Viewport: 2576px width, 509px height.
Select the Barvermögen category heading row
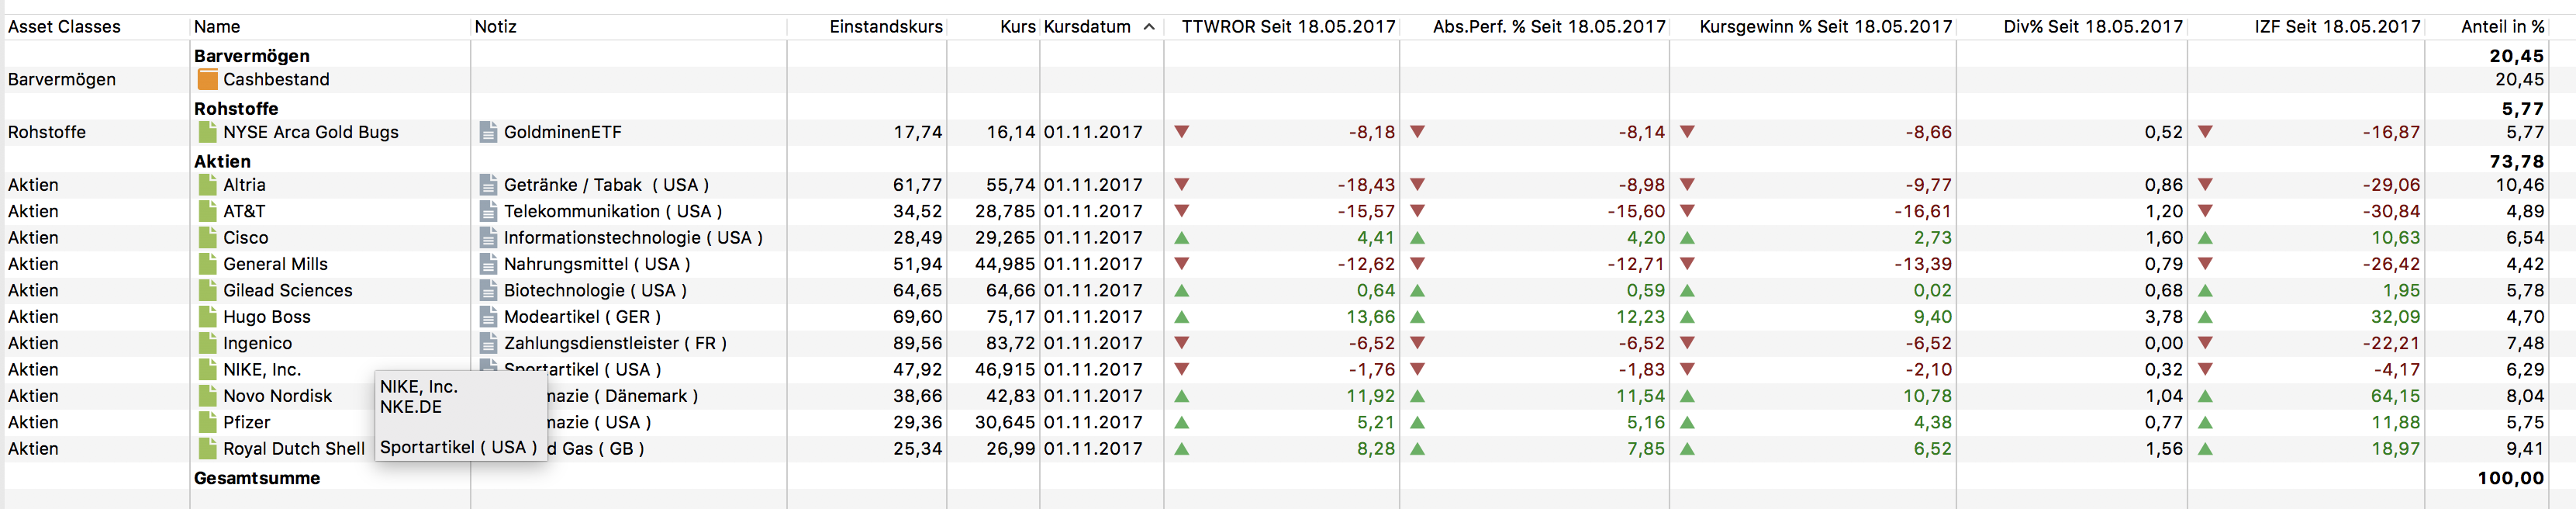pos(251,56)
